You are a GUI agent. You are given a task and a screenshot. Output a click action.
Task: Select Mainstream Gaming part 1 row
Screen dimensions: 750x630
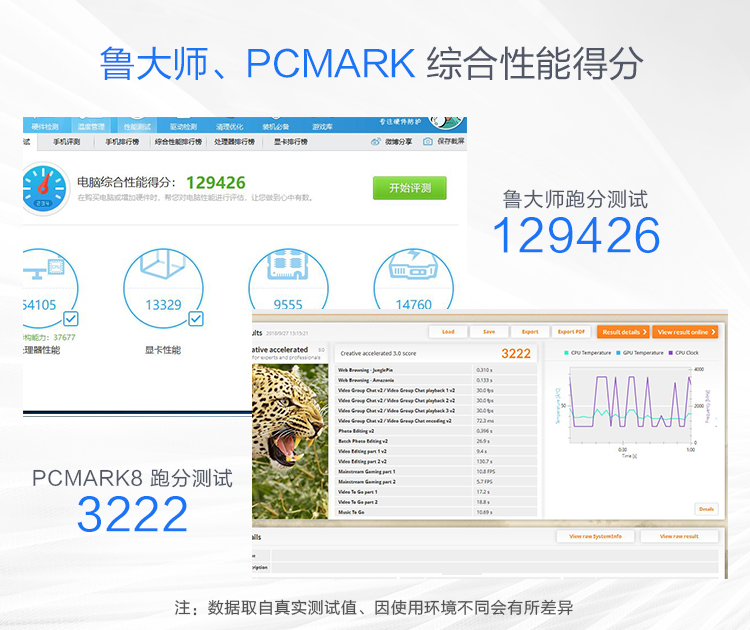coord(436,472)
